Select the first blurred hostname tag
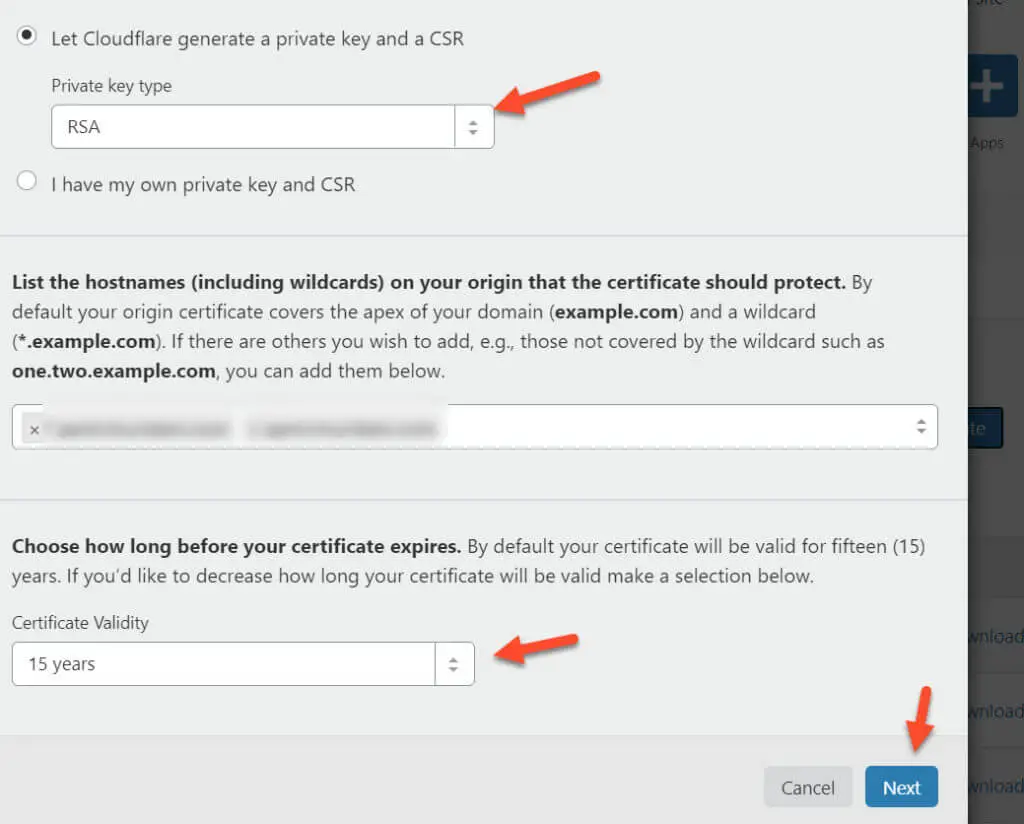Viewport: 1024px width, 824px height. (141, 429)
